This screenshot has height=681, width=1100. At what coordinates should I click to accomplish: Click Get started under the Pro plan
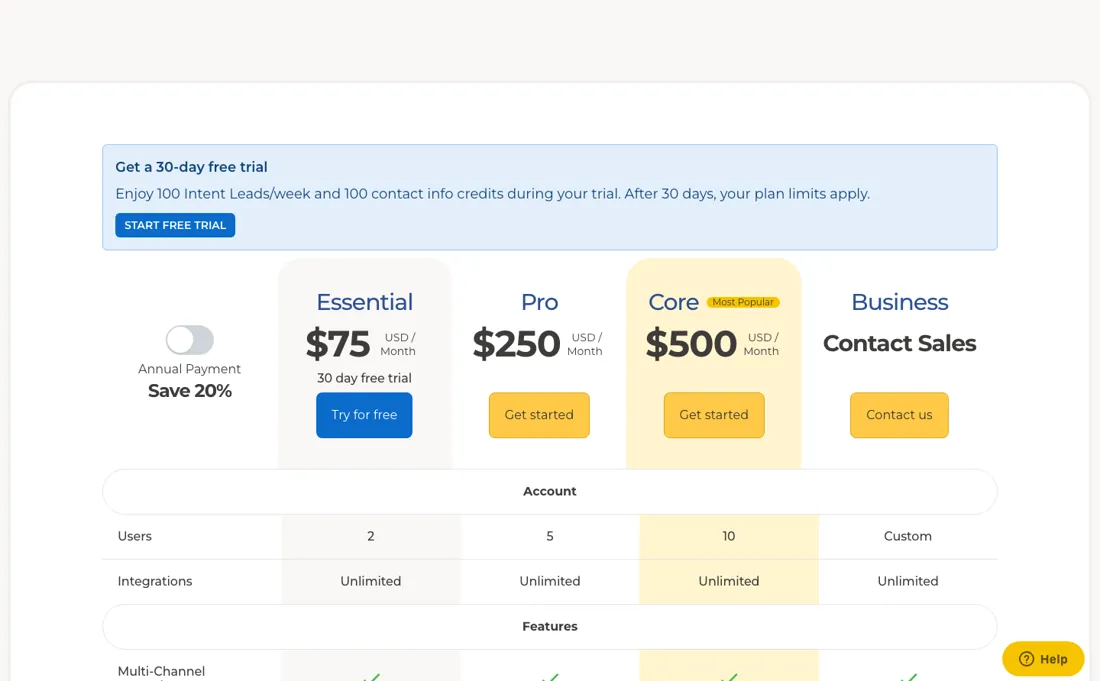pos(539,415)
